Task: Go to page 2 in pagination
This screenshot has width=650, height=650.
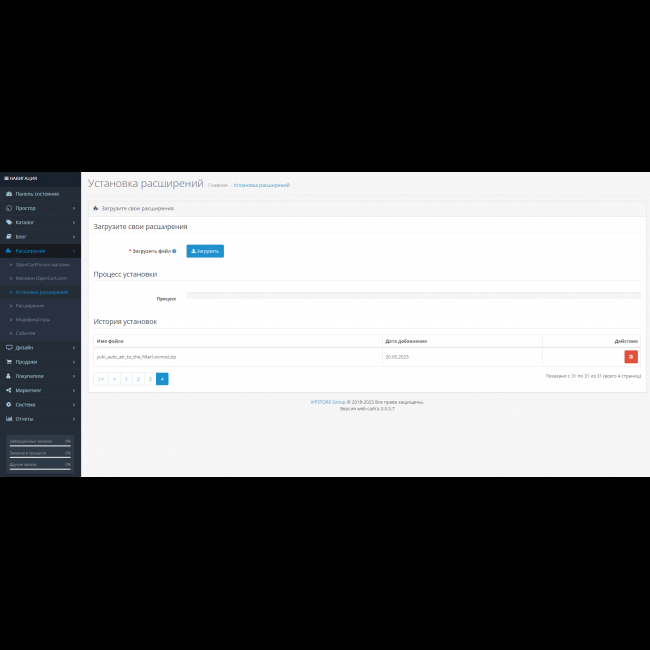Action: click(x=138, y=379)
